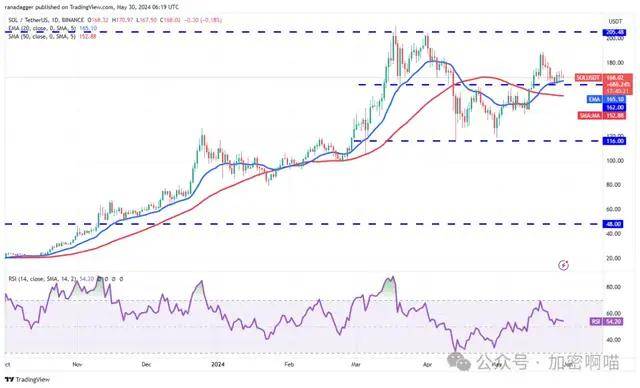Select the EMA (20, close) indicator legend
This screenshot has width=640, height=388.
(x=52, y=28)
